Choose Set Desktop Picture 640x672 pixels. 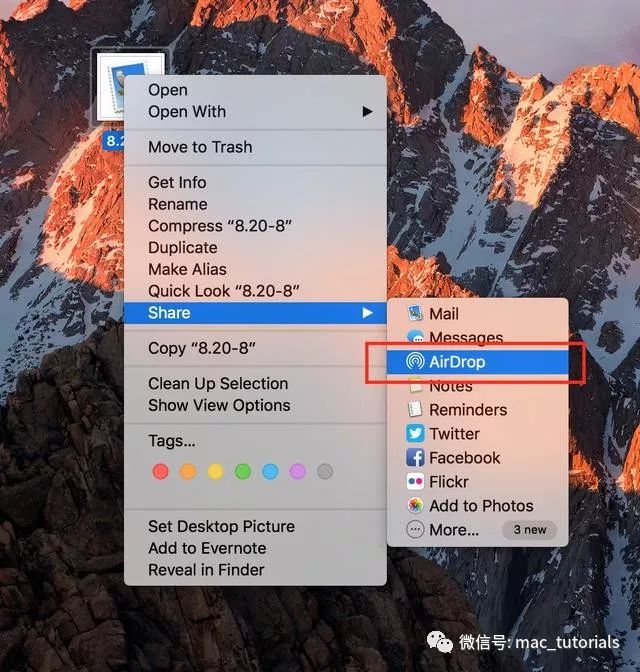(x=221, y=526)
